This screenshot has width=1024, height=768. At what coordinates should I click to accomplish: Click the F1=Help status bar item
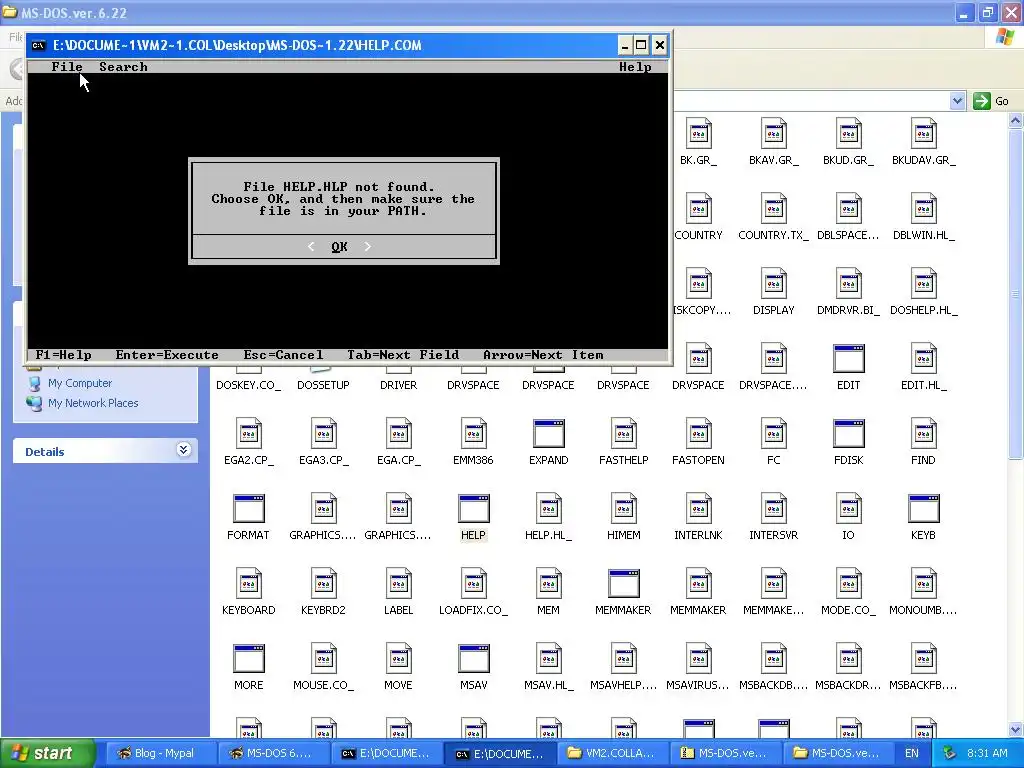point(63,355)
